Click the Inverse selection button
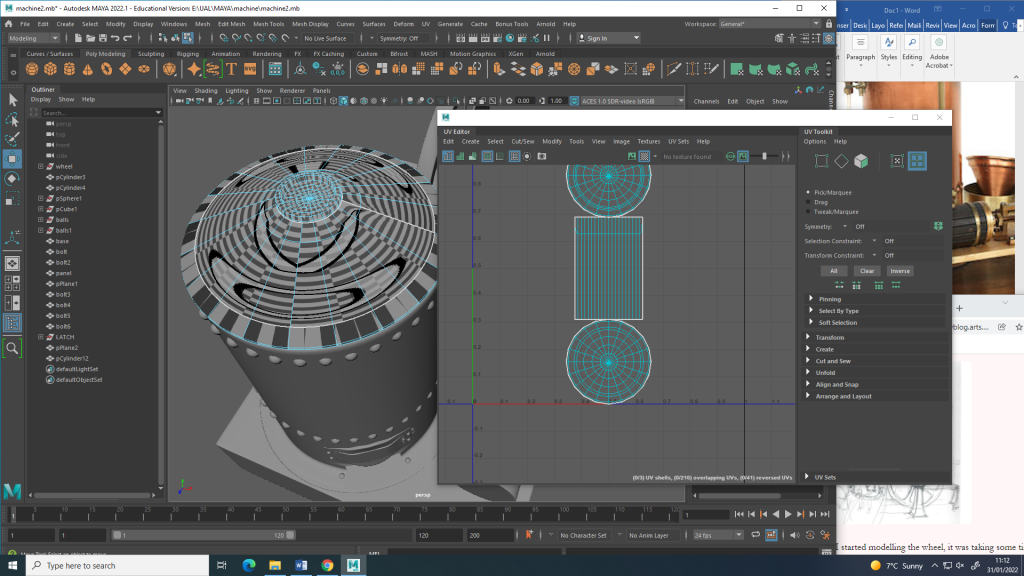 (x=900, y=271)
